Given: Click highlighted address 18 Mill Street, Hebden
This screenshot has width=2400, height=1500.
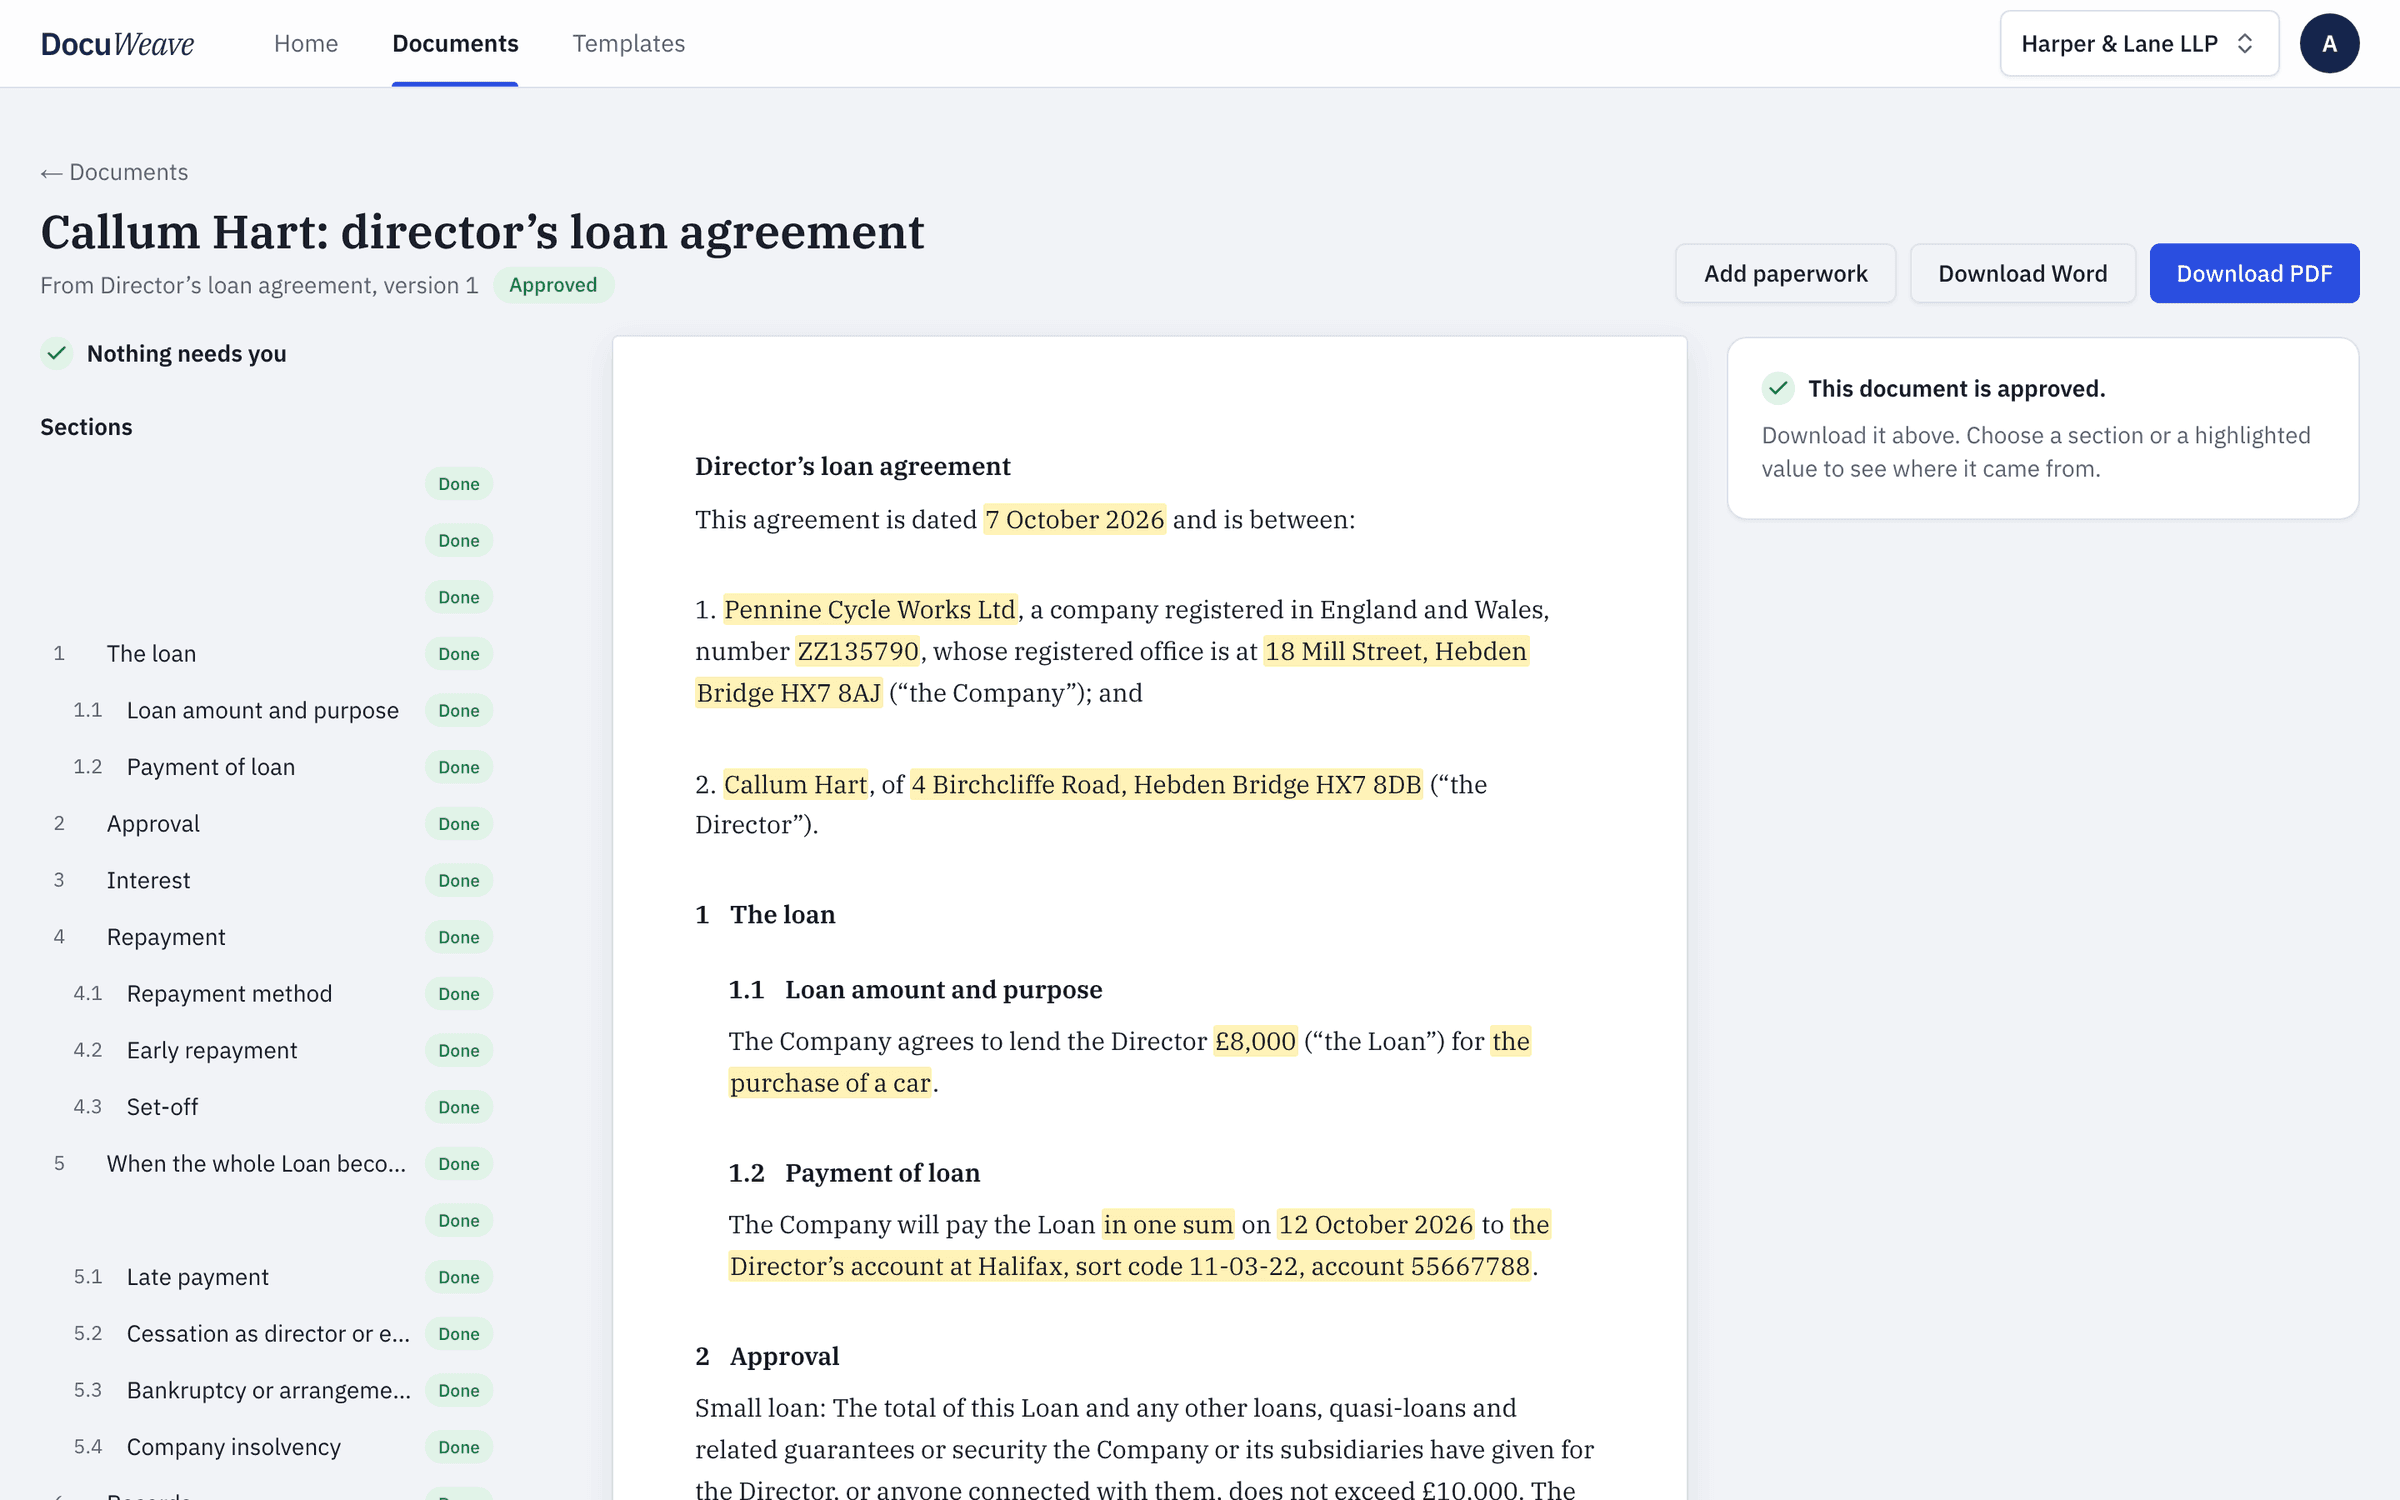Looking at the screenshot, I should coord(1396,651).
